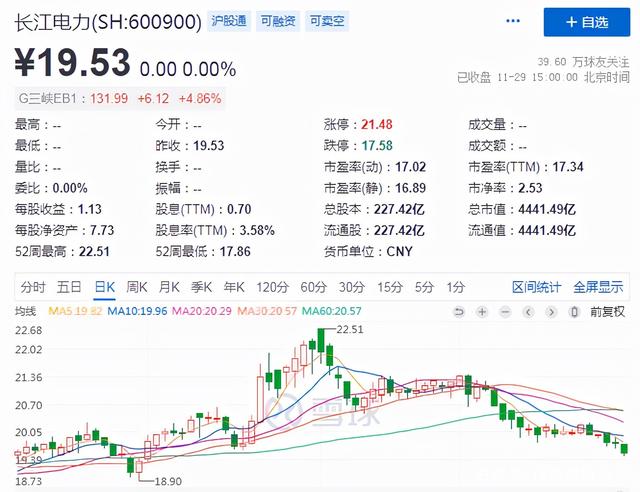This screenshot has width=640, height=492.
Task: Switch chart to 30分 interval
Action: pyautogui.click(x=351, y=287)
